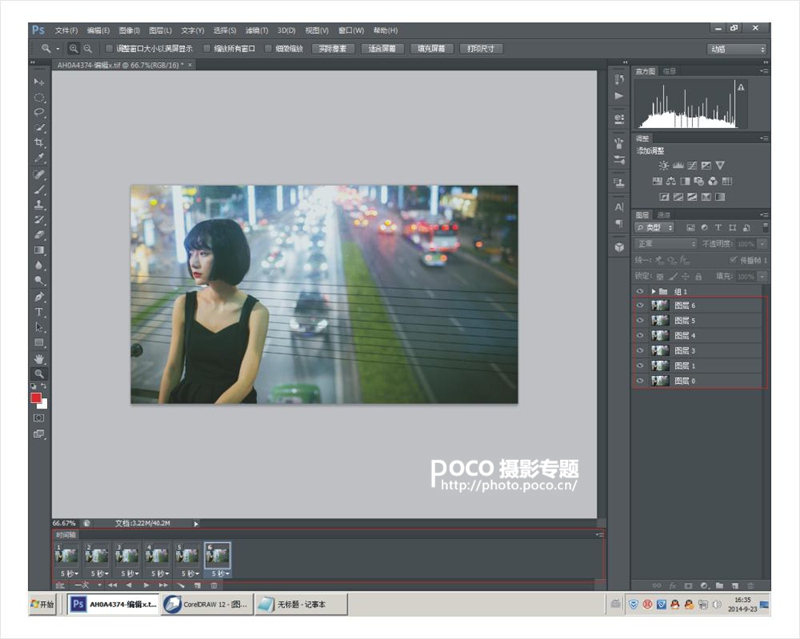The height and width of the screenshot is (639, 800).
Task: Select the Lasso tool
Action: (39, 112)
